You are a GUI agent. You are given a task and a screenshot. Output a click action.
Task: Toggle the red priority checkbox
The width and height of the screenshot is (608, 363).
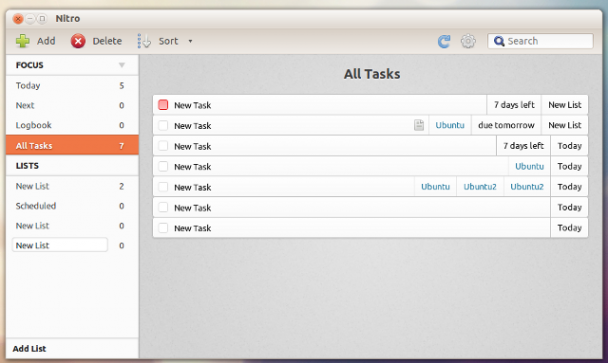(163, 105)
